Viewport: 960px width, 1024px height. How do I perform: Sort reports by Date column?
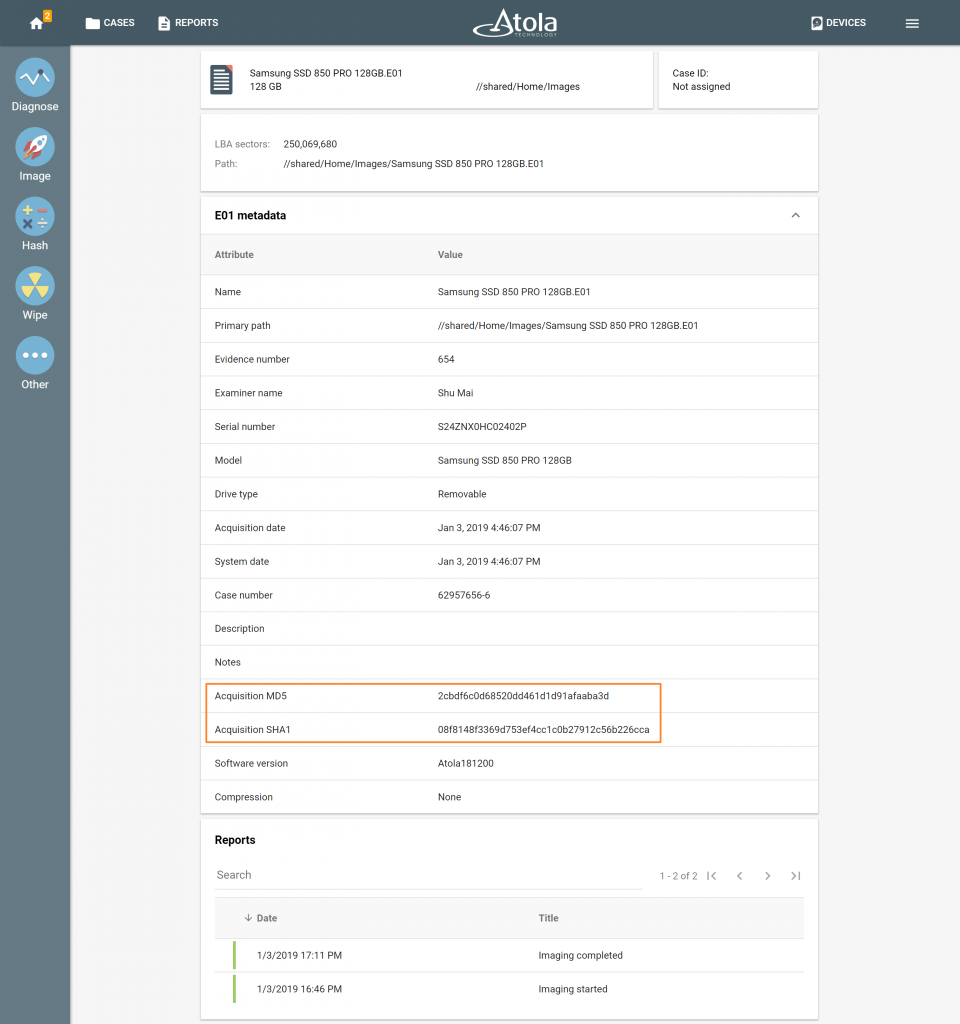click(x=261, y=918)
